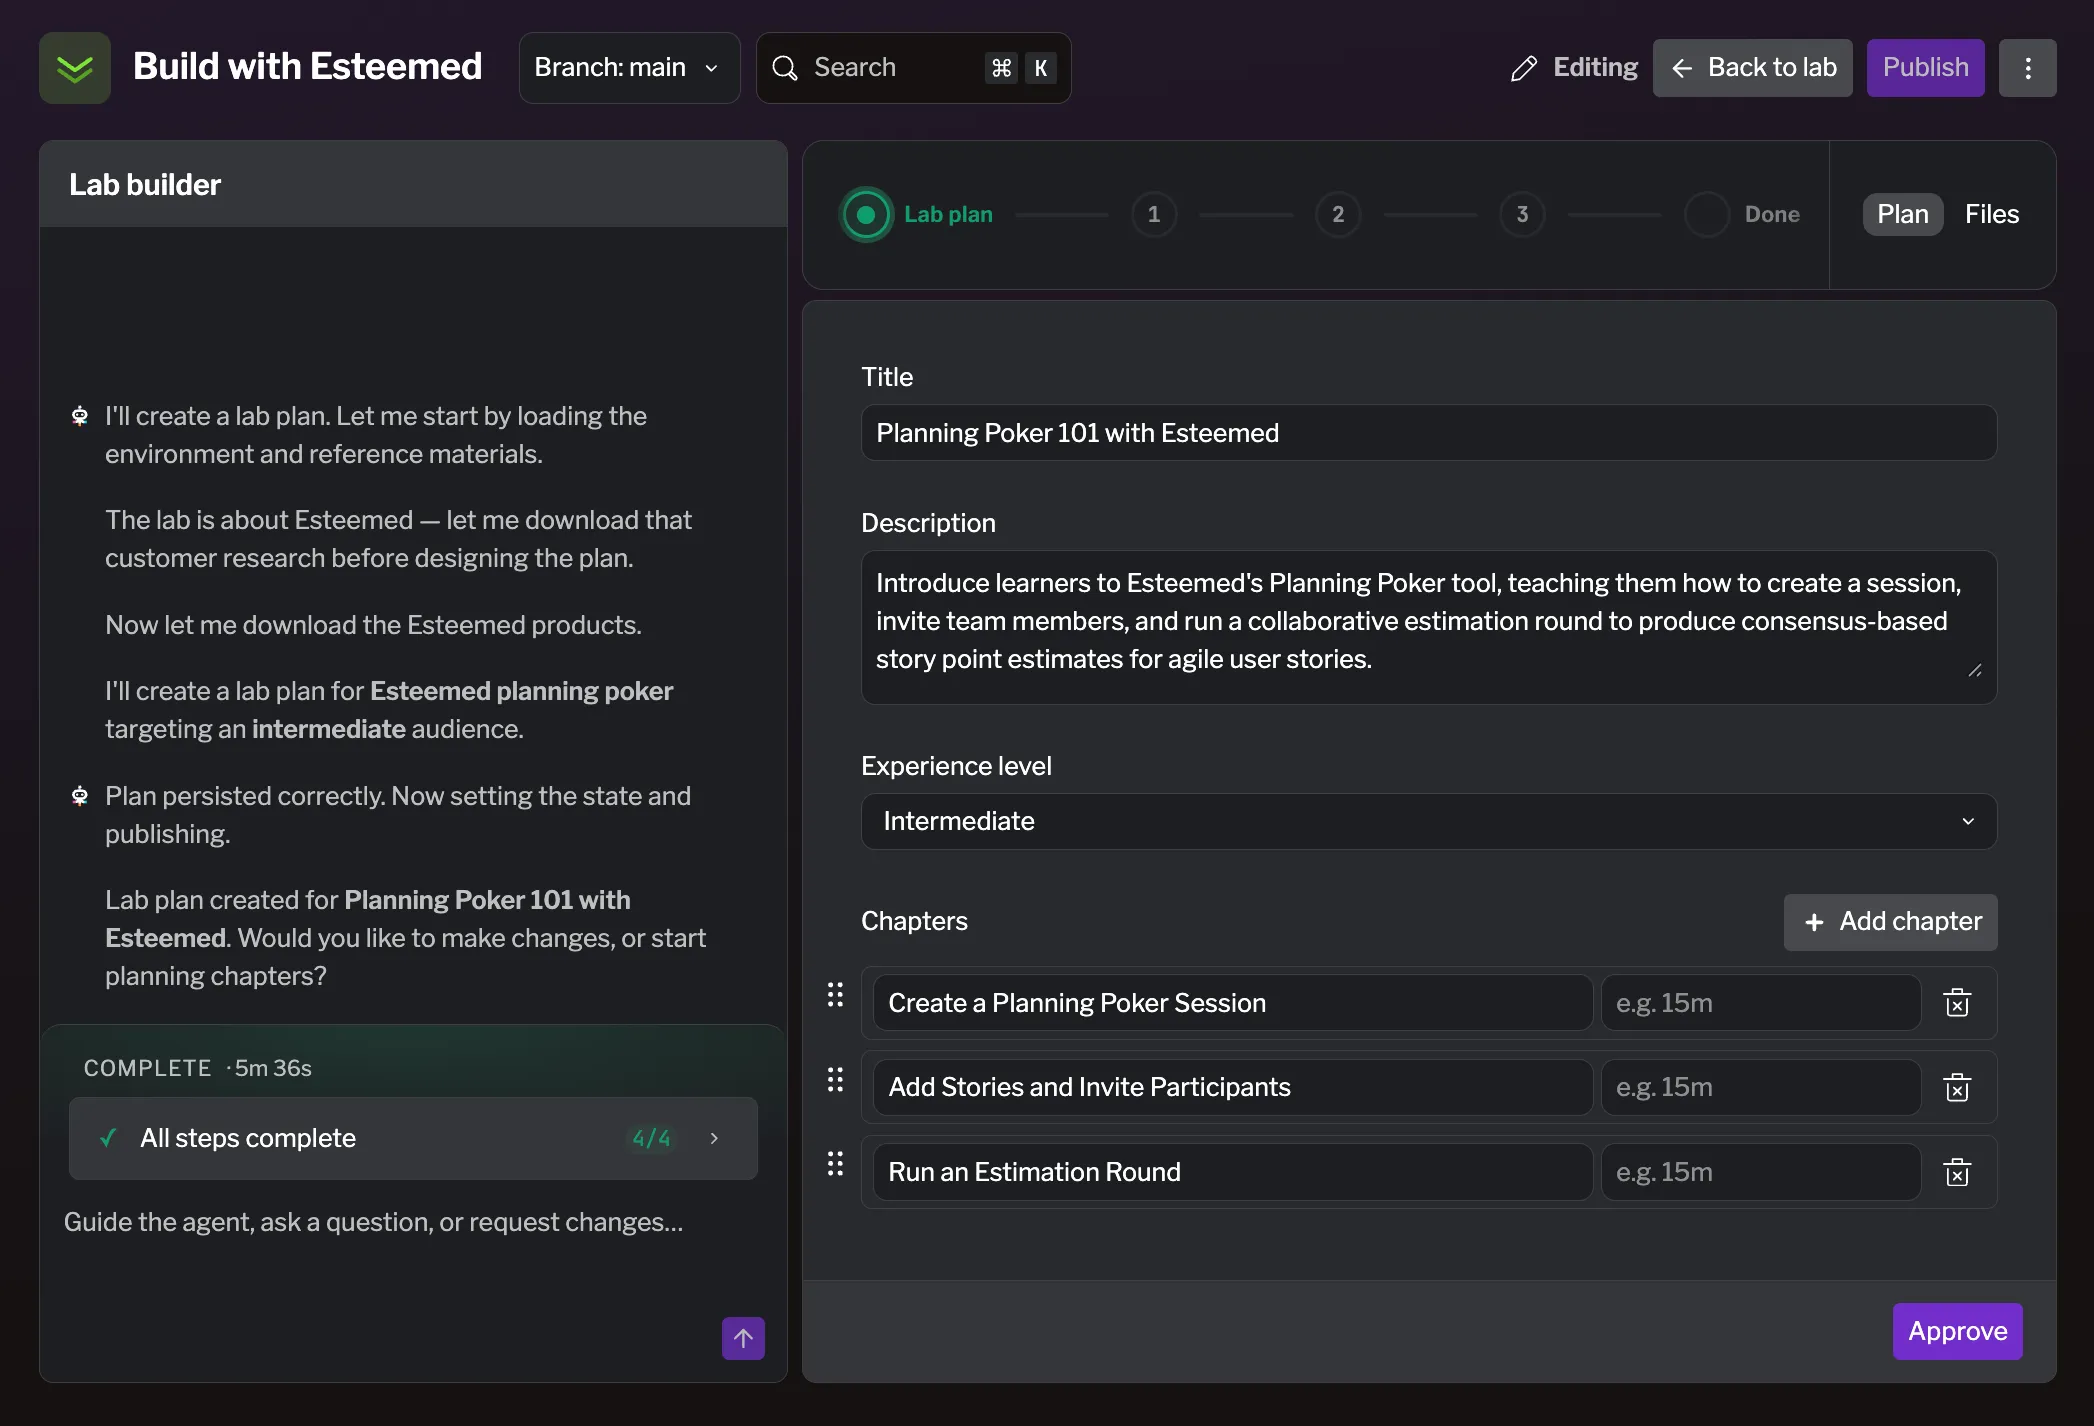Click the Editing mode label

coord(1596,68)
